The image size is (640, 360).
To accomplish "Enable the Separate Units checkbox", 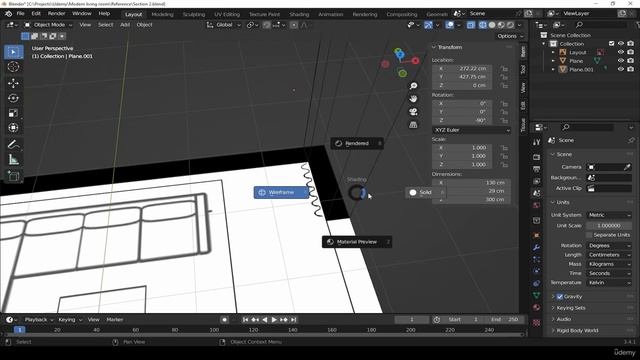I will click(x=589, y=235).
